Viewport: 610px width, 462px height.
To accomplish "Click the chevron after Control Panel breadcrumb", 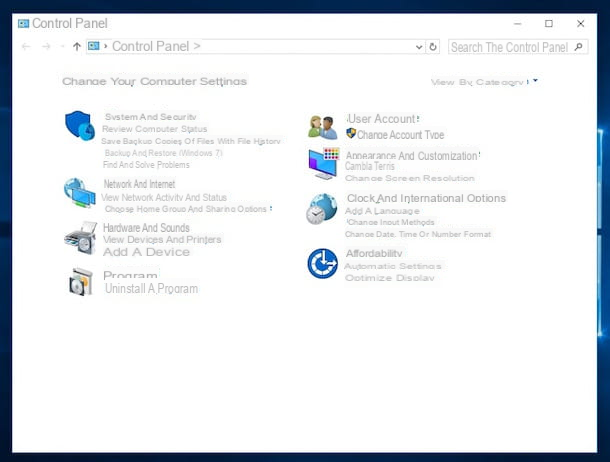I will click(x=197, y=46).
